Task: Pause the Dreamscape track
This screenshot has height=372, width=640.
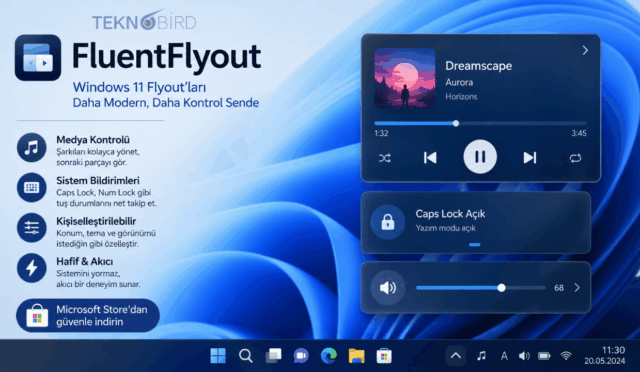Action: click(480, 157)
